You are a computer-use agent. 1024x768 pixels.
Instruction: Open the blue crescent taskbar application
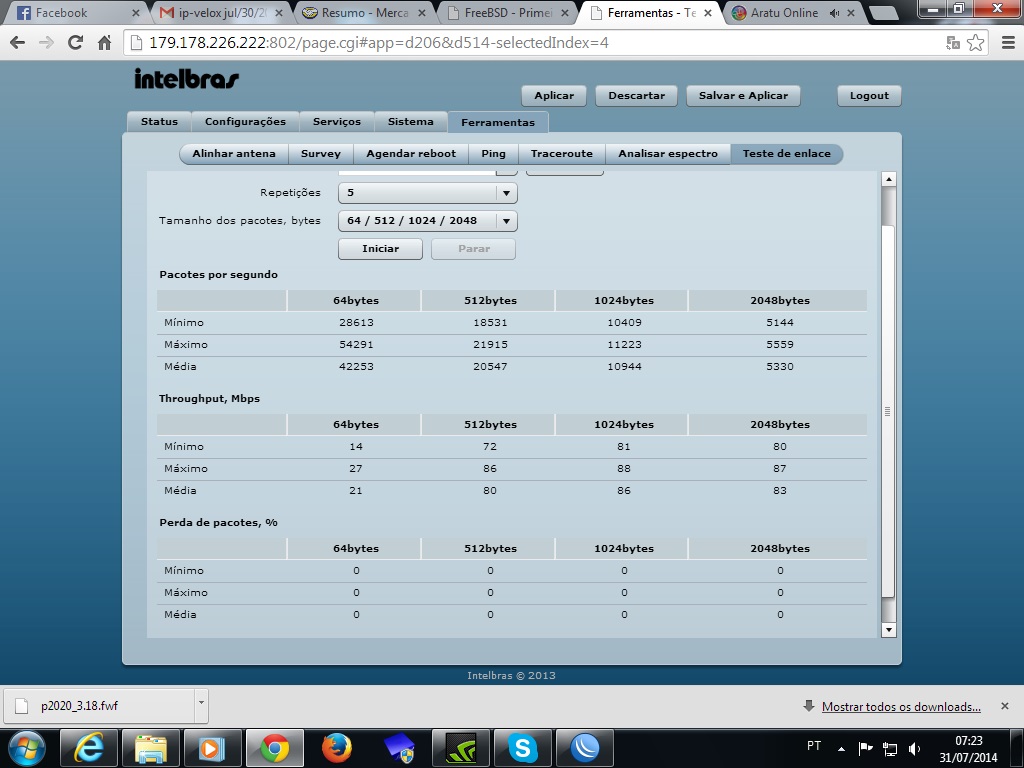coord(584,748)
